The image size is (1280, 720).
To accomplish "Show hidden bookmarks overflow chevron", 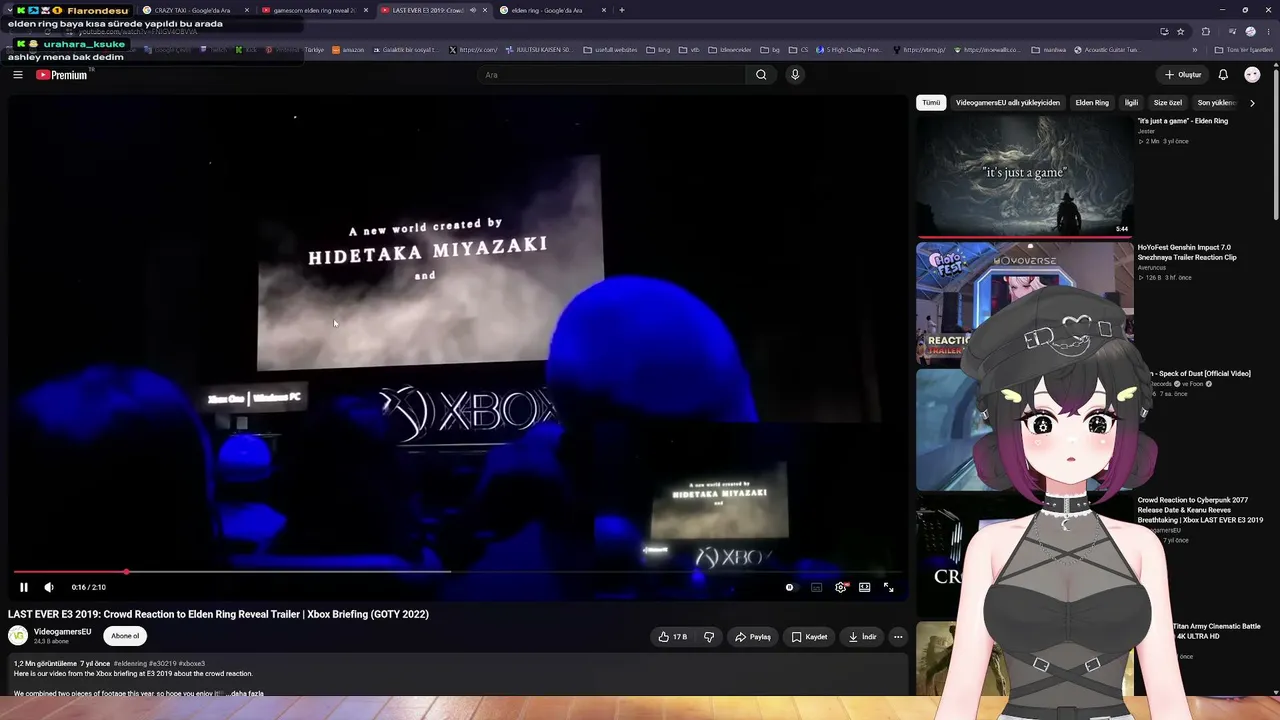I will tap(1195, 50).
